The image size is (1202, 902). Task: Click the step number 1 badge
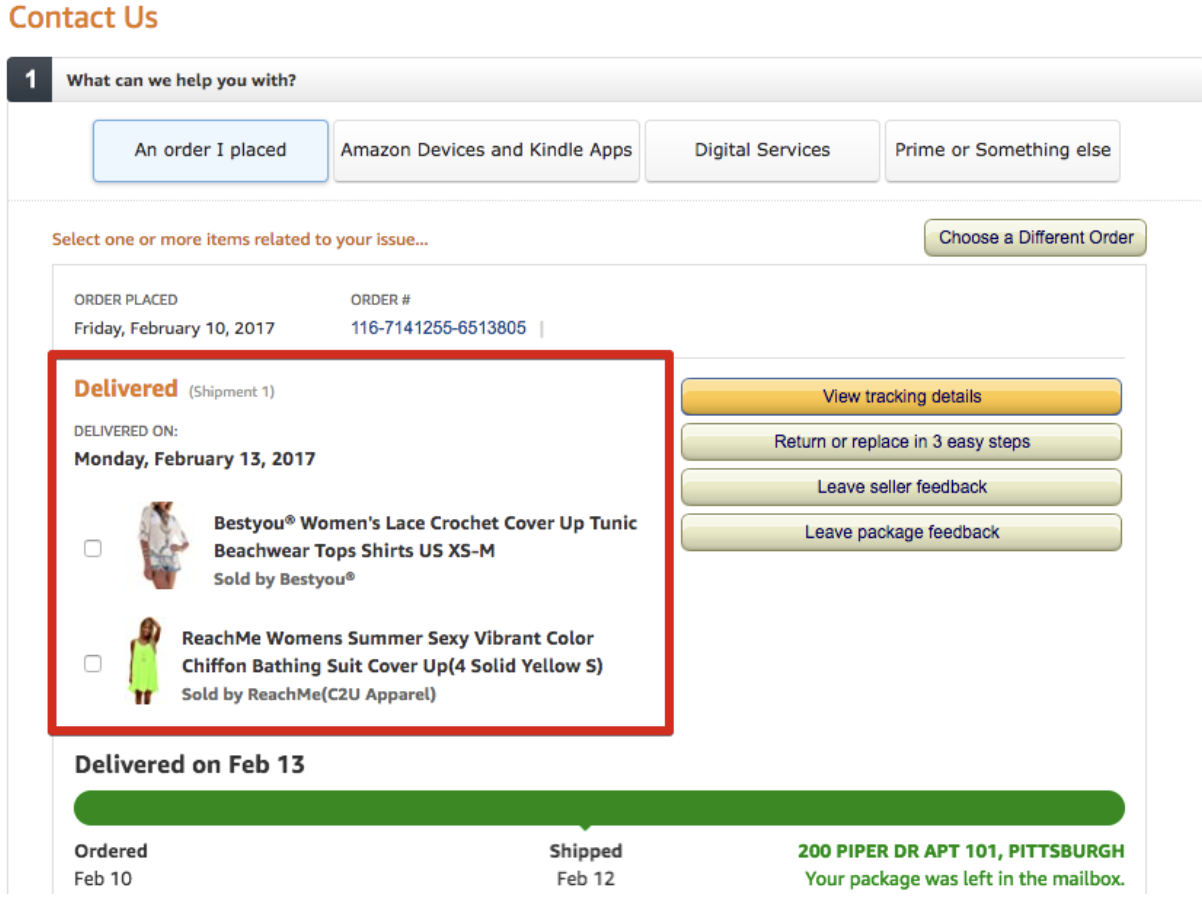click(x=30, y=80)
